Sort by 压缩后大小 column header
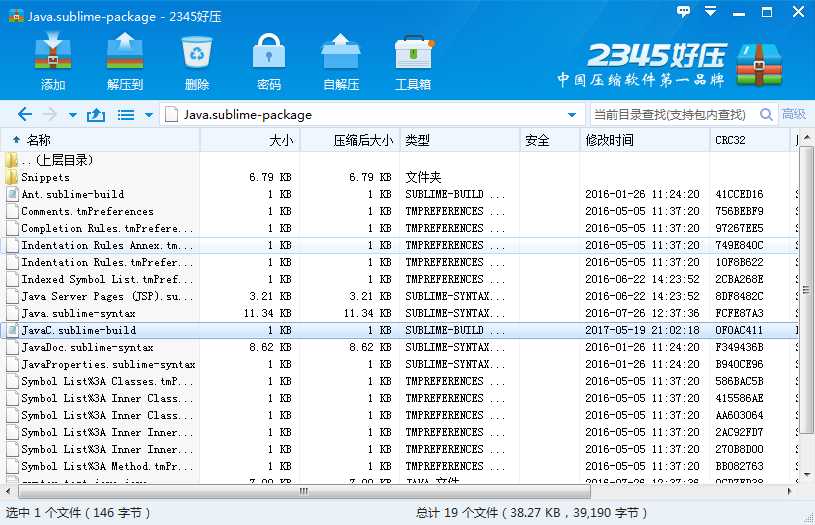This screenshot has height=525, width=815. click(350, 140)
